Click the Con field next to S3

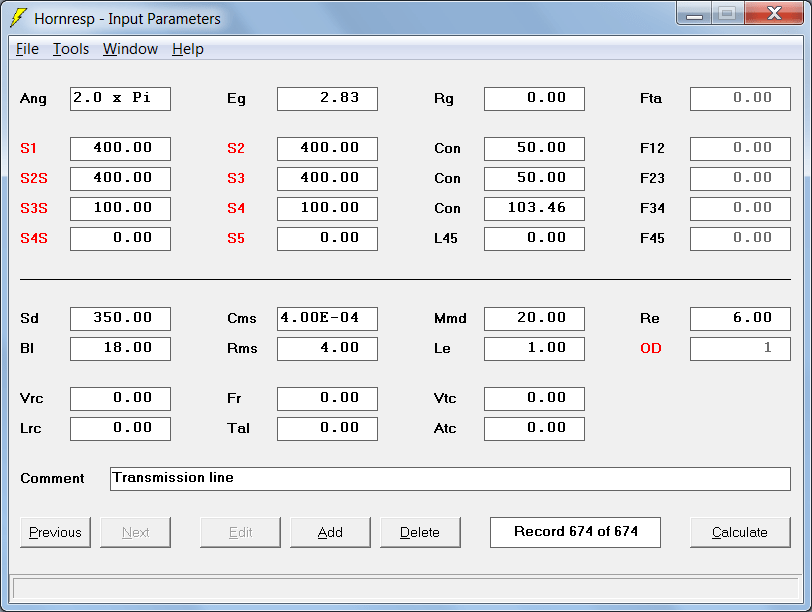(x=534, y=179)
